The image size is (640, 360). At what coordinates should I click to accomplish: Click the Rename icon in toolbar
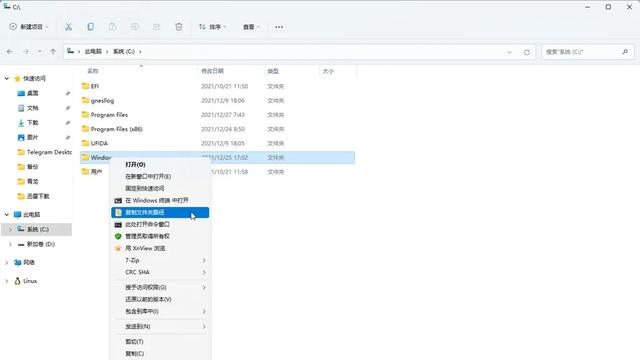134,27
